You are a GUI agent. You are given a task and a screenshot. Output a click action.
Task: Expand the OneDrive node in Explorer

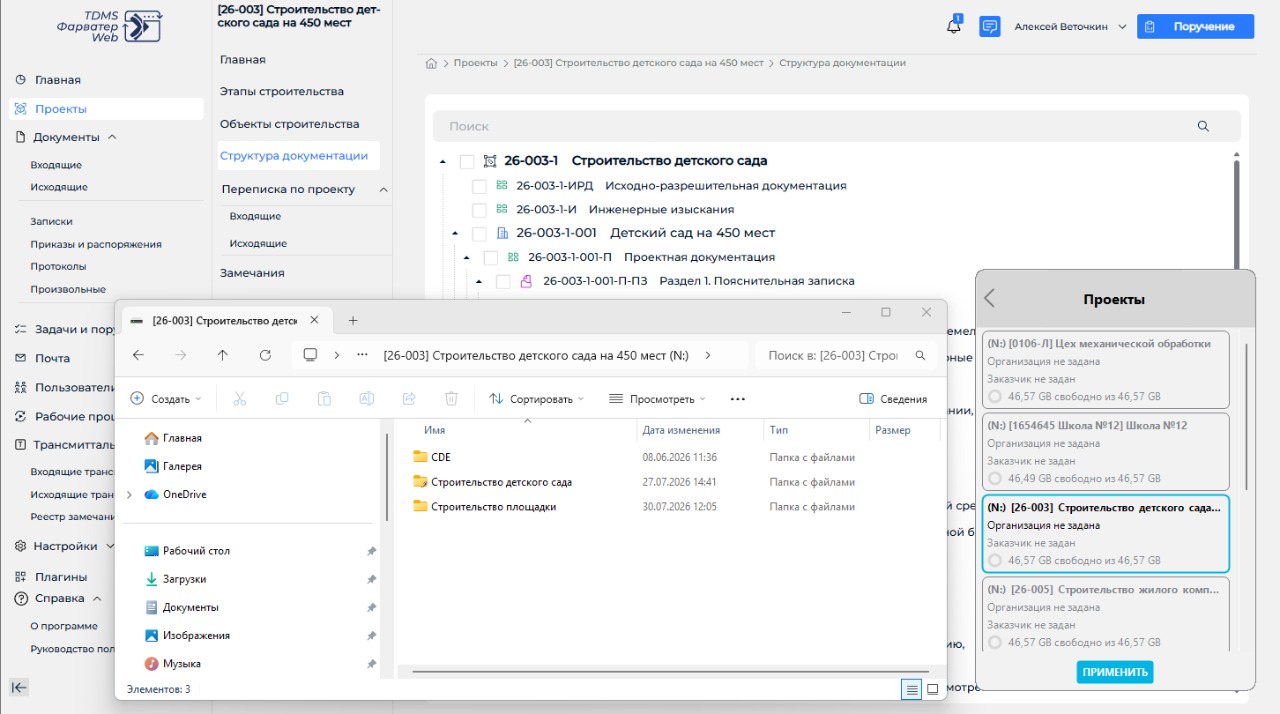pyautogui.click(x=129, y=494)
